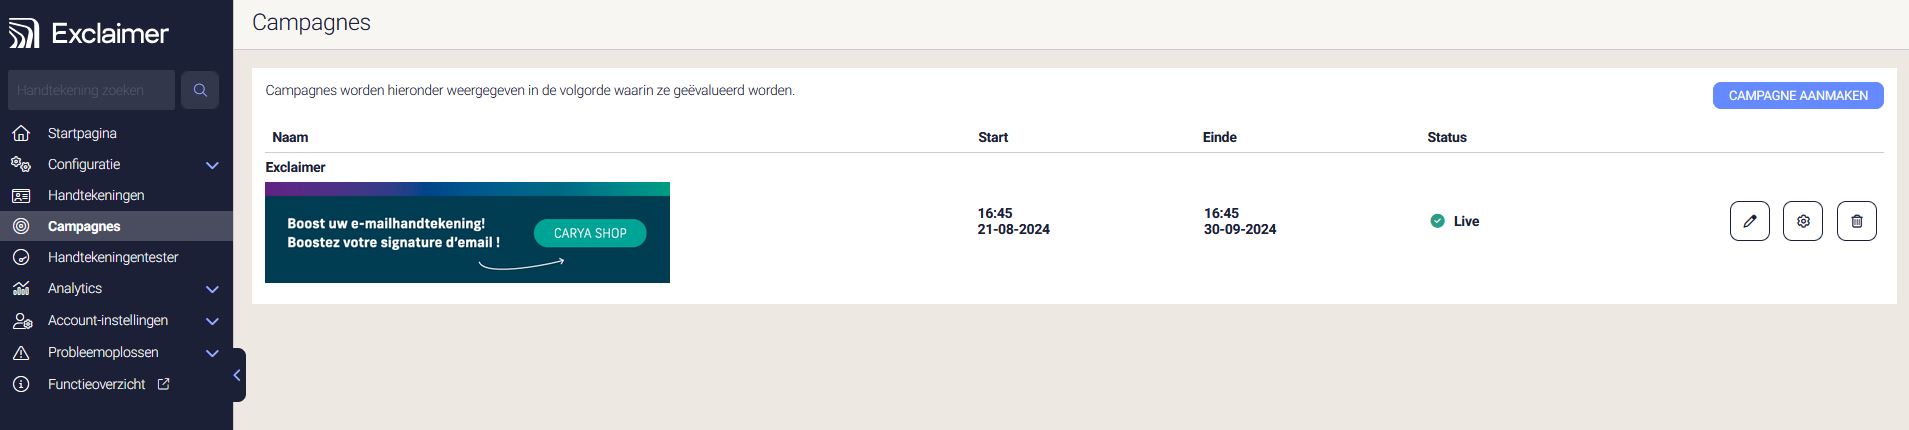
Task: Select Campagnes in the sidebar
Action: click(x=84, y=226)
